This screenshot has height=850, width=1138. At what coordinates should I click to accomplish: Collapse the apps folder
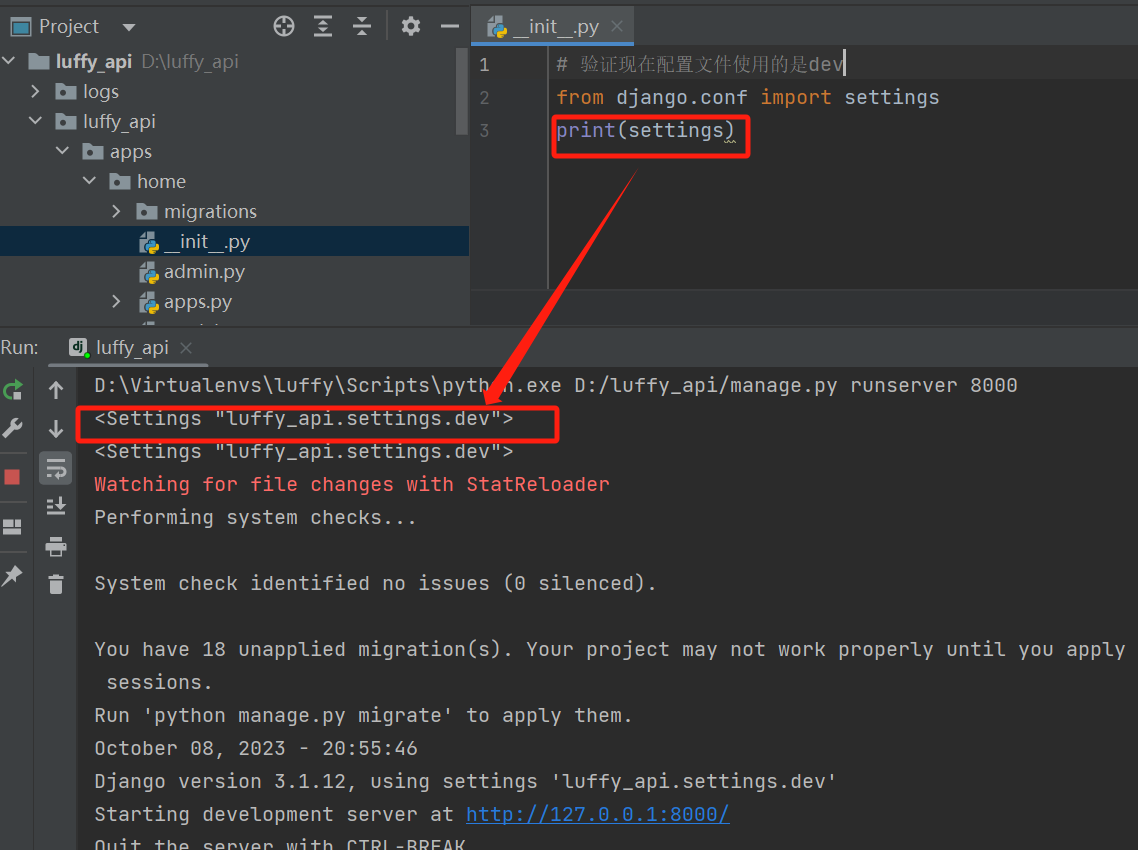[62, 151]
